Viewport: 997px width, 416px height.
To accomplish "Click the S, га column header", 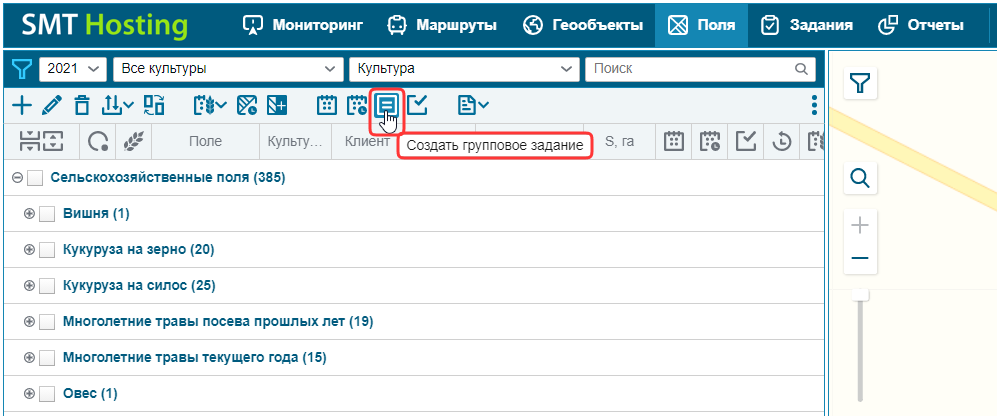I will coord(619,141).
